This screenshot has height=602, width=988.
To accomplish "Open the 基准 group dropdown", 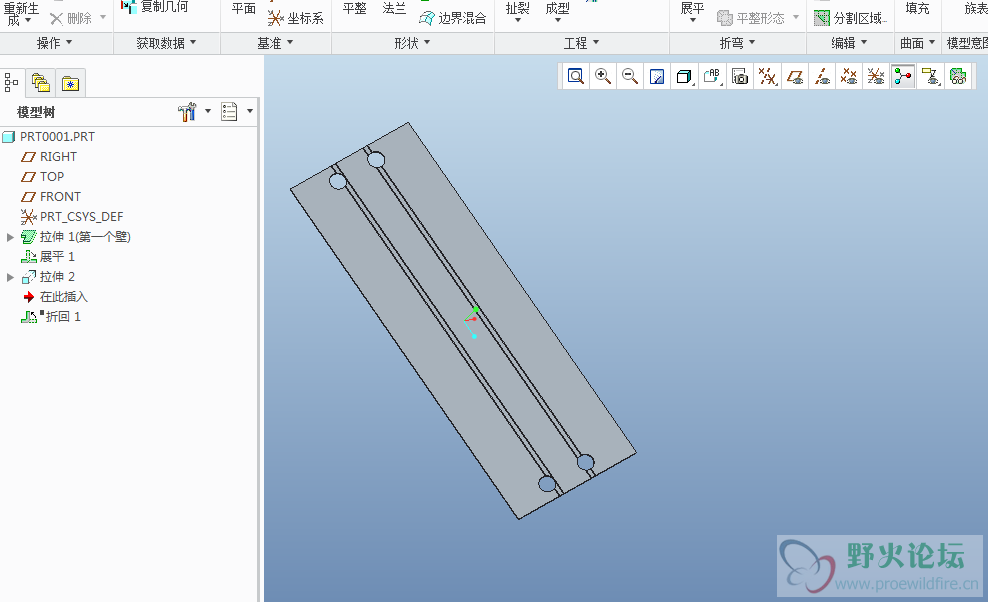I will point(275,43).
